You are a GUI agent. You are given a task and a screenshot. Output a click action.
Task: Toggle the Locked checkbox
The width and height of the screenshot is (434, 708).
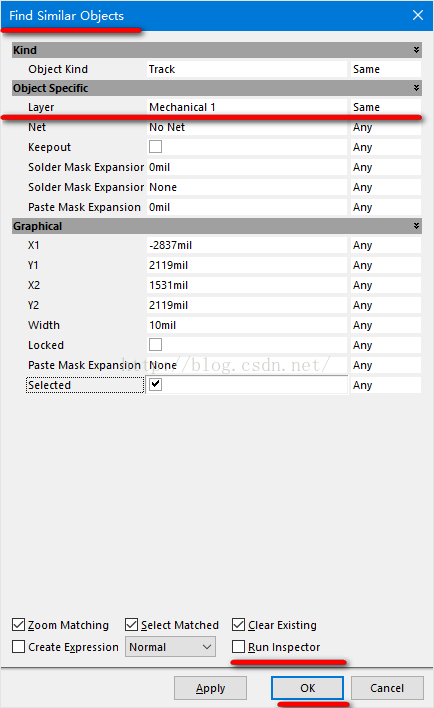(x=155, y=345)
